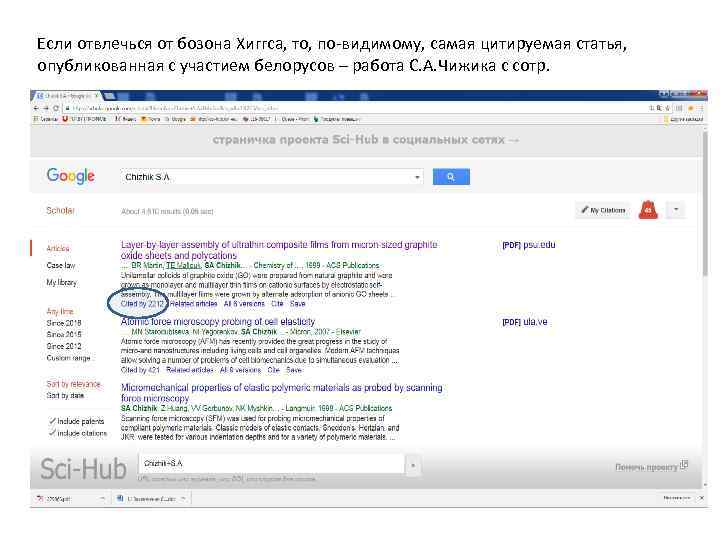Click the Google logo
Viewport: 720px width, 540px height.
70,176
